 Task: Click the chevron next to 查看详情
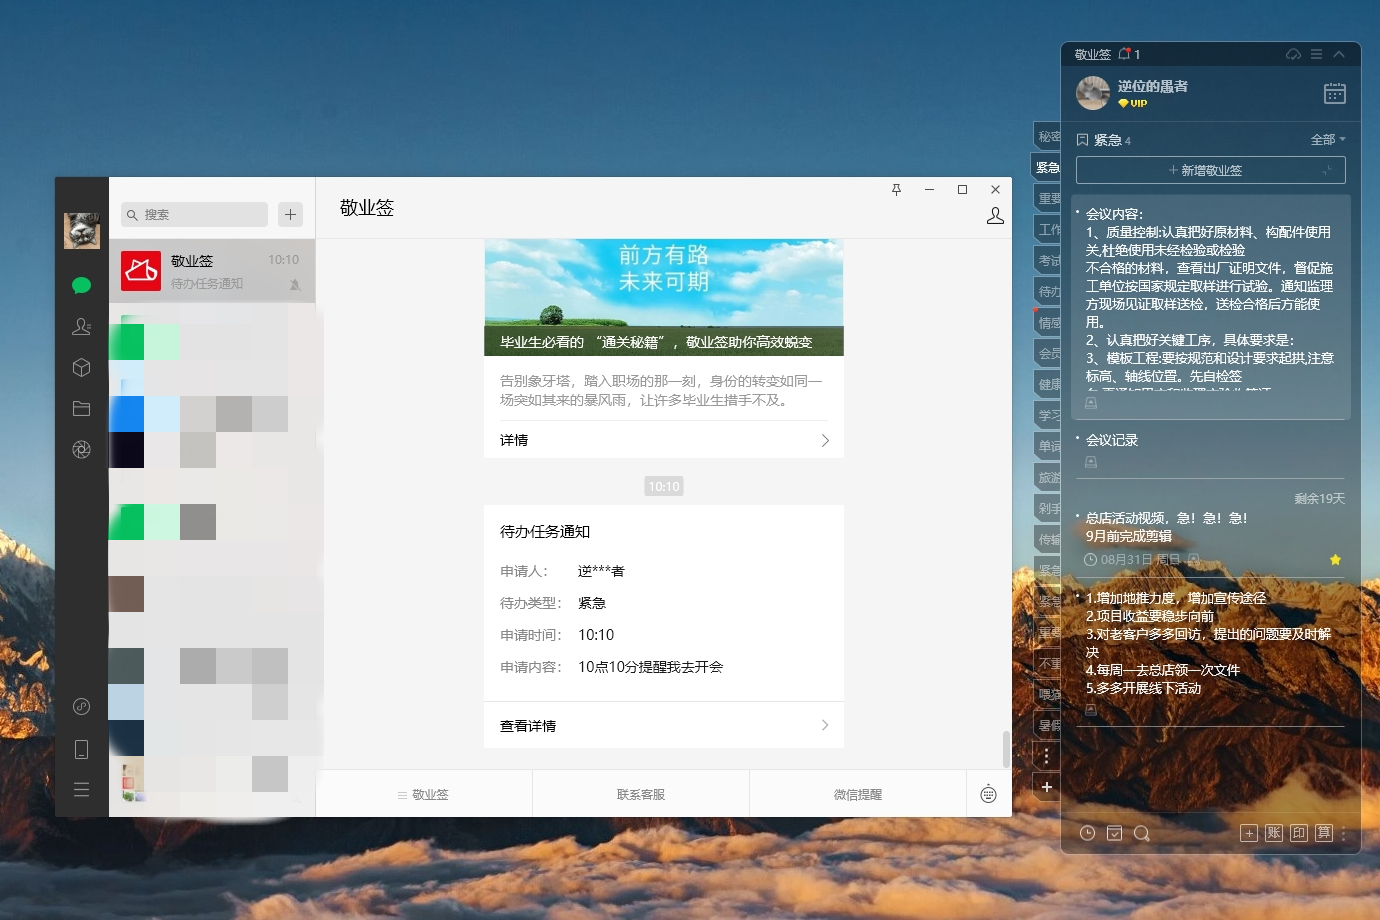825,725
